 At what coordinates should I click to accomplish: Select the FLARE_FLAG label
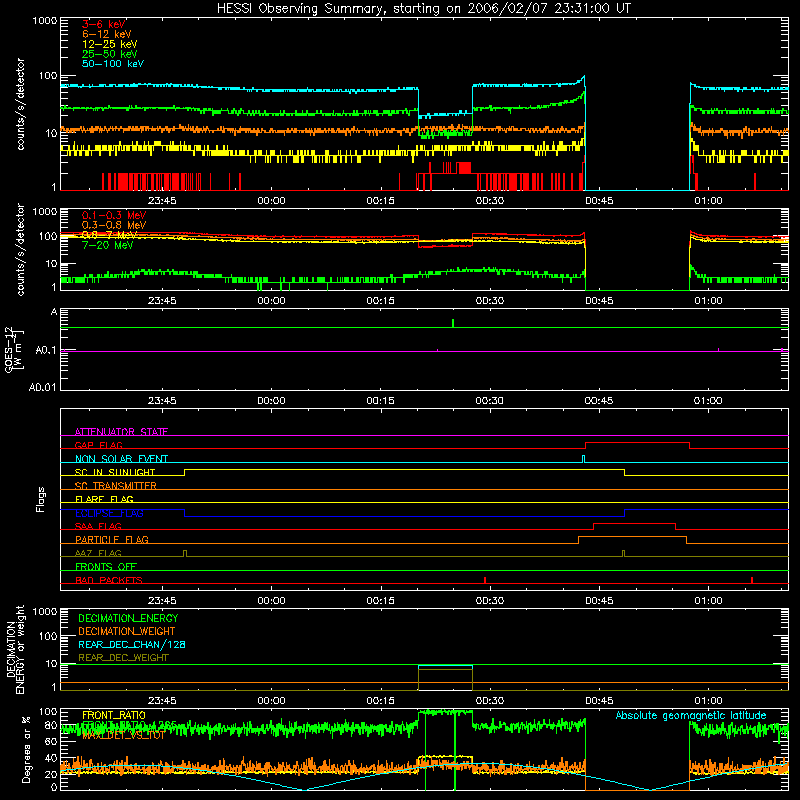pos(104,499)
